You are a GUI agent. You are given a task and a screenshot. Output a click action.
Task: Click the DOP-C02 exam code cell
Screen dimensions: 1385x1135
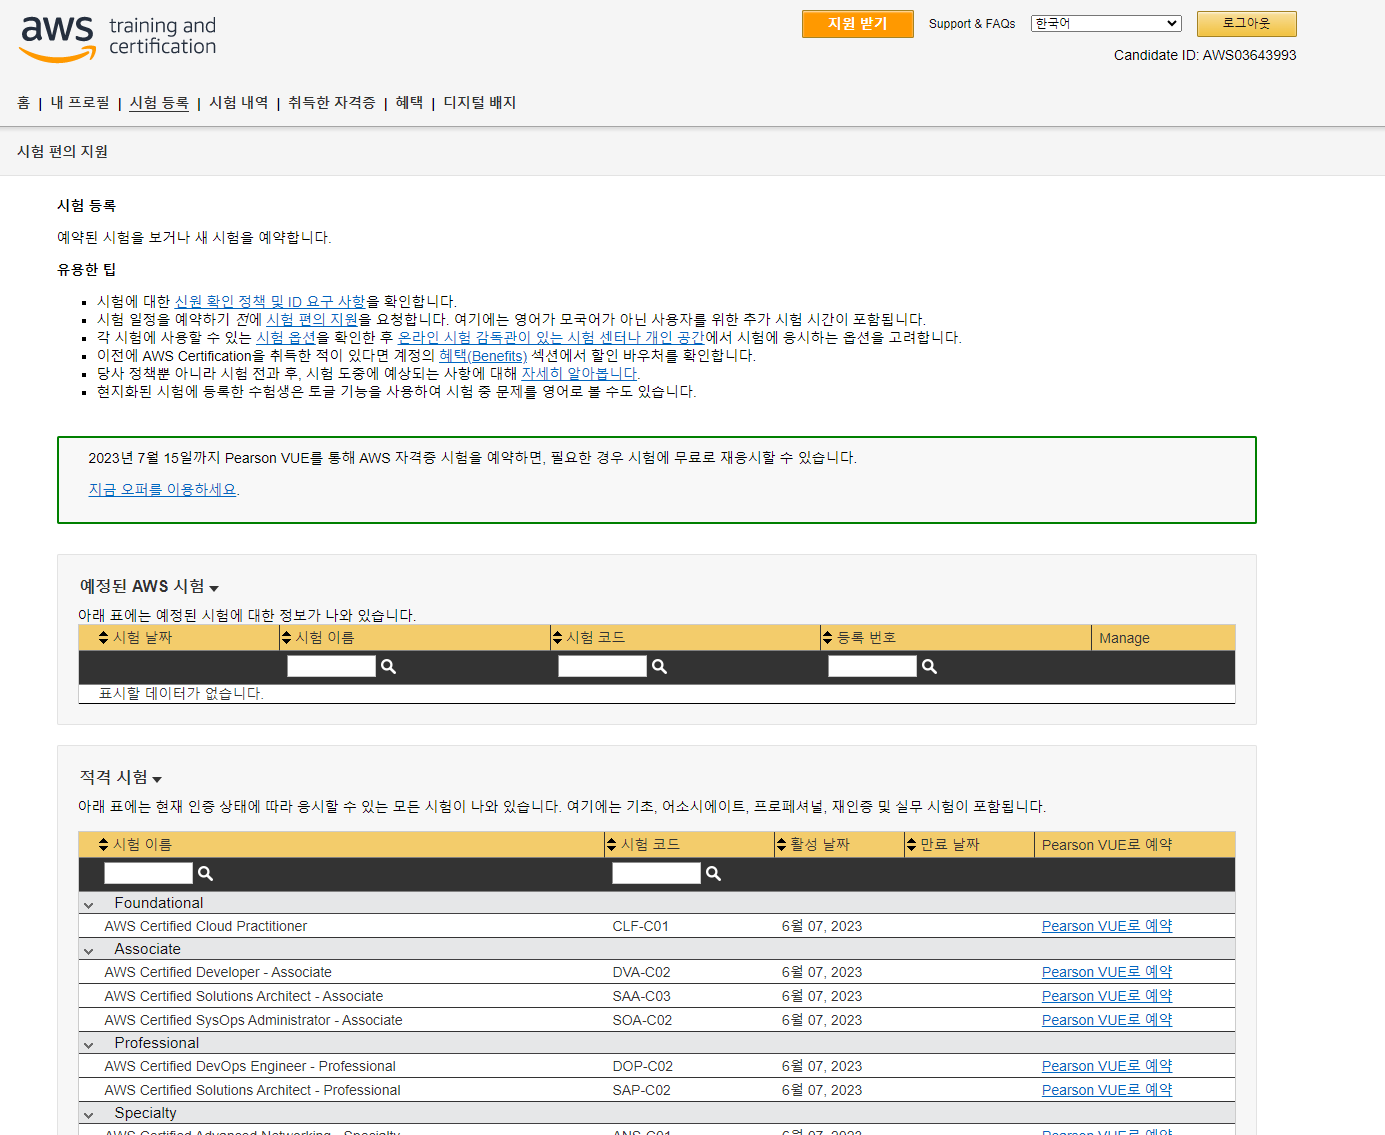coord(643,1067)
